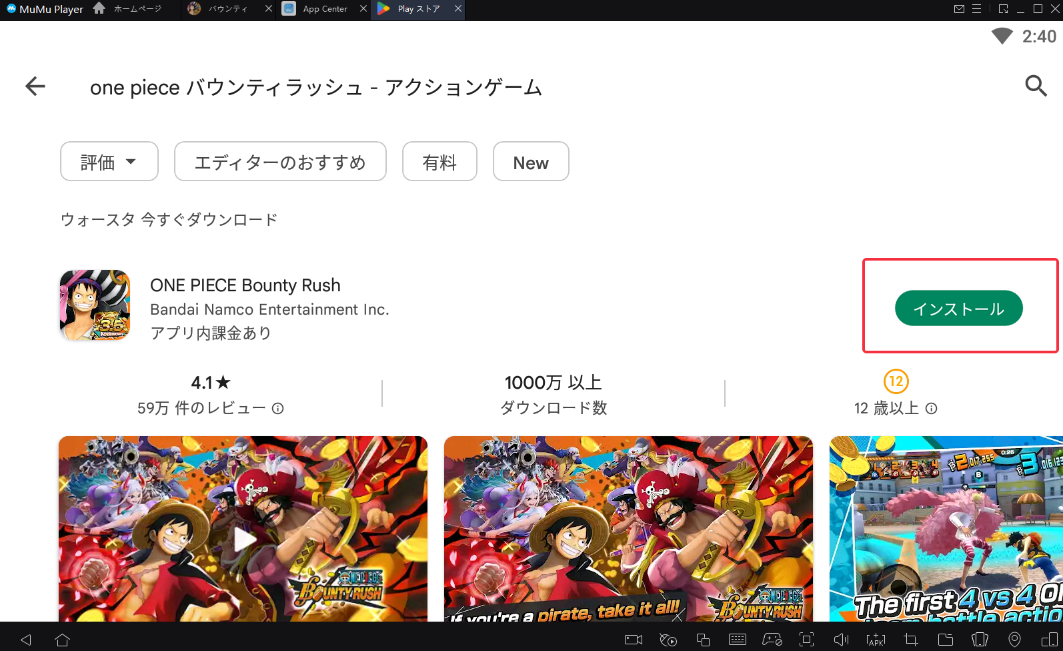Show info about the 12+ age rating
This screenshot has width=1063, height=651.
coord(931,408)
